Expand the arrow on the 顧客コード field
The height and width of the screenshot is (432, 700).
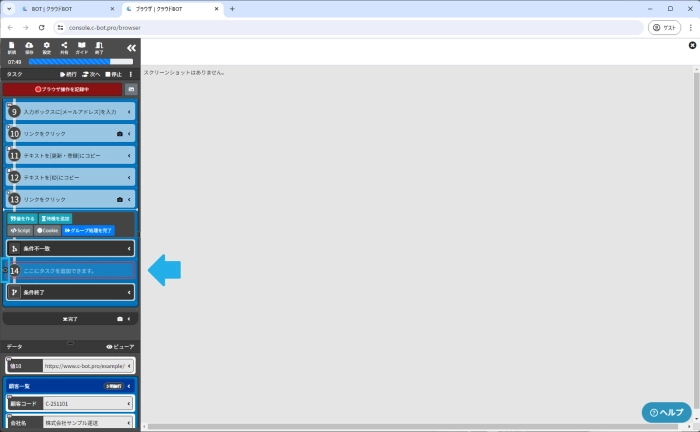[x=129, y=403]
